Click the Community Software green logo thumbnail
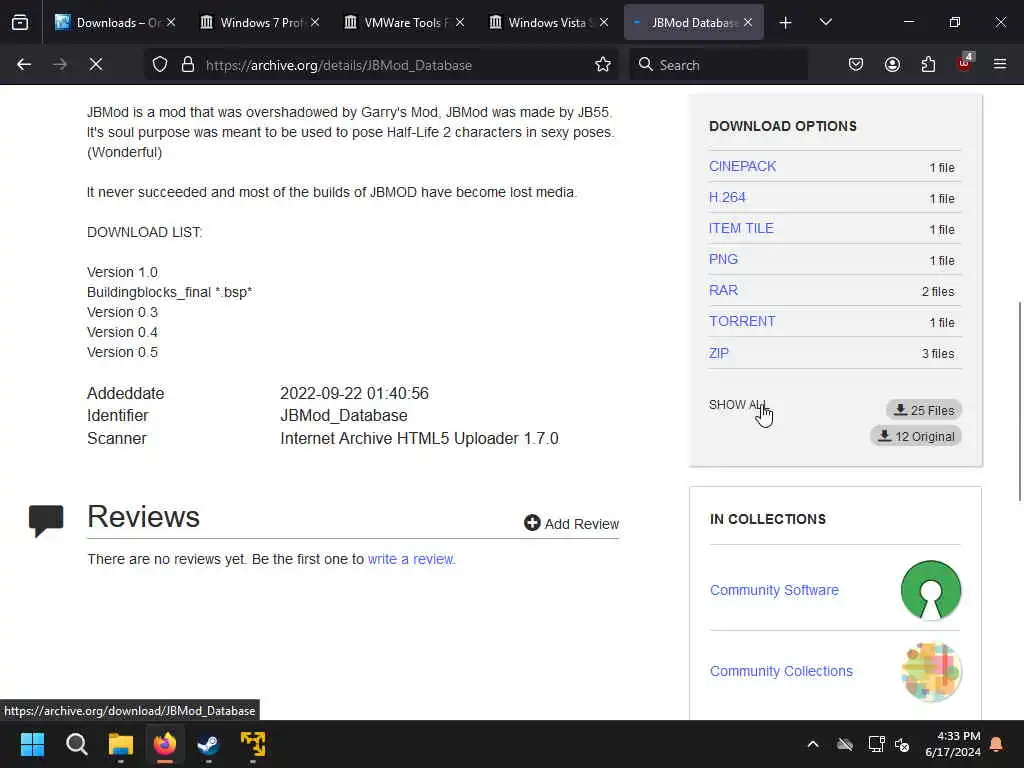The image size is (1024, 768). coord(931,590)
